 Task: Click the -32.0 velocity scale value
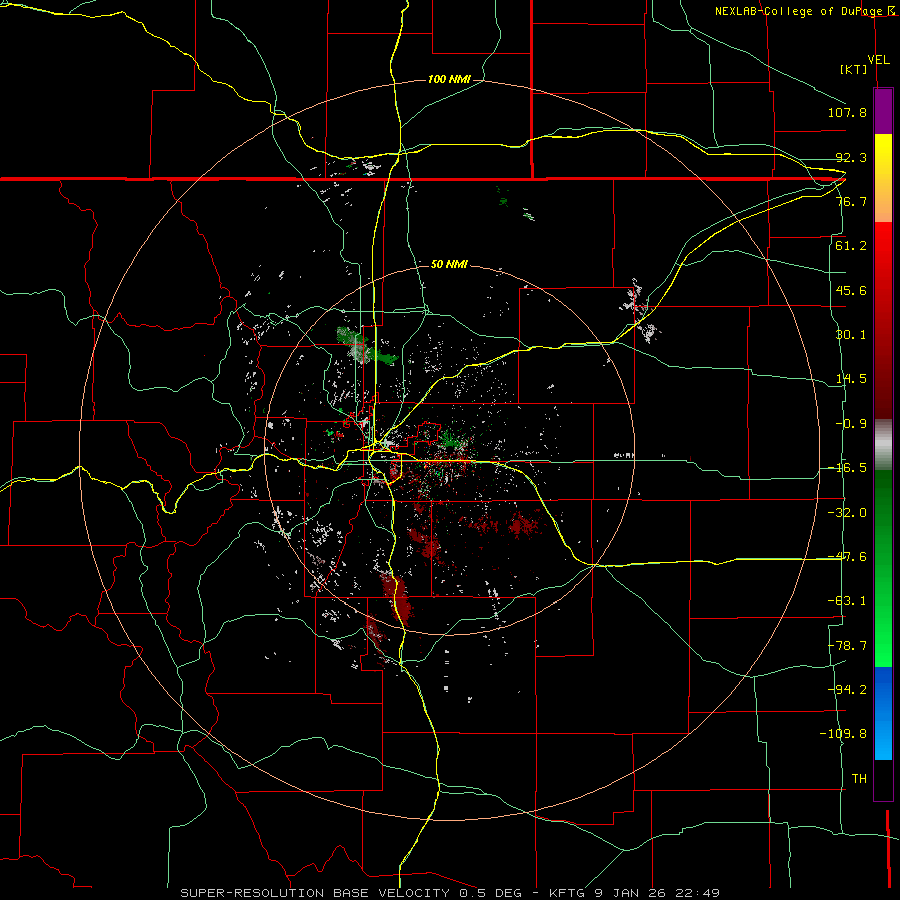click(847, 513)
